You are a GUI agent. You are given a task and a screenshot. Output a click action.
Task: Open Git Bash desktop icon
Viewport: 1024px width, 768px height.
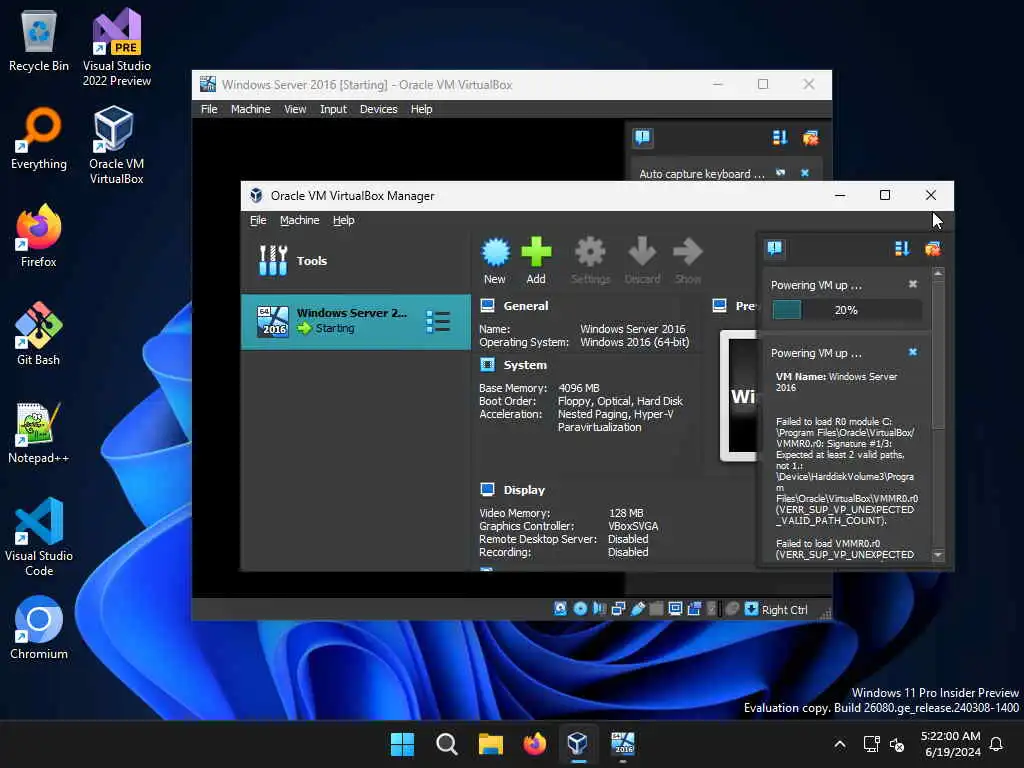point(39,334)
